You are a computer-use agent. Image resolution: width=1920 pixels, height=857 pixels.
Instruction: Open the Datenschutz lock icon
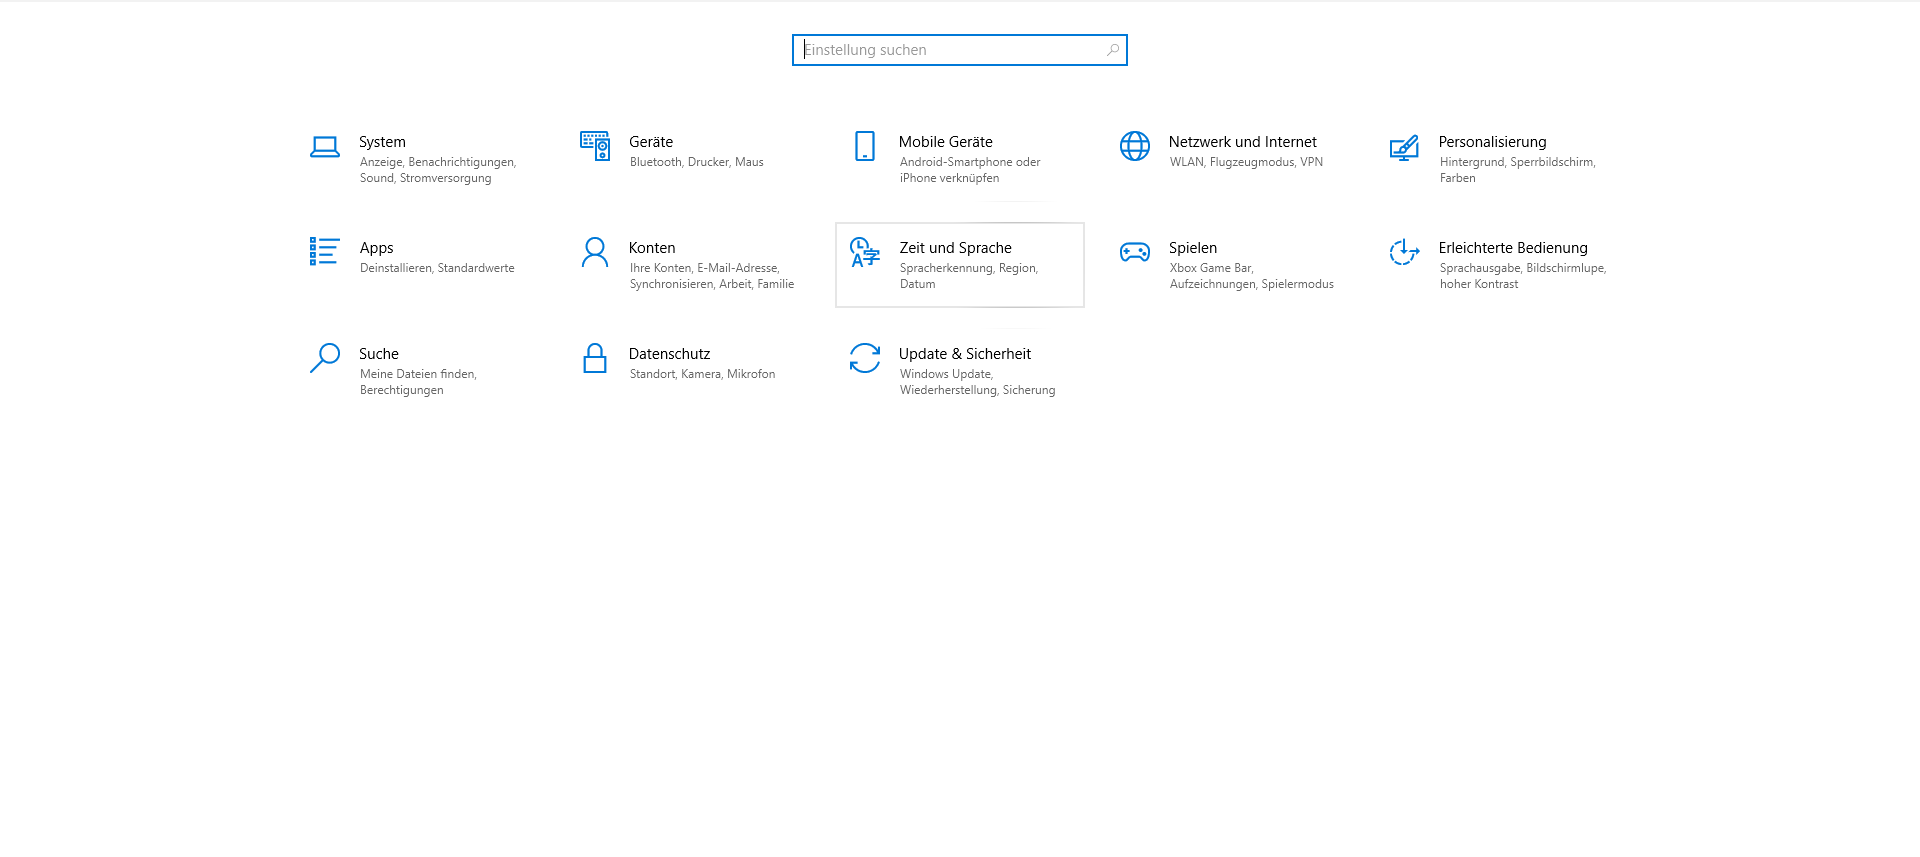click(595, 358)
